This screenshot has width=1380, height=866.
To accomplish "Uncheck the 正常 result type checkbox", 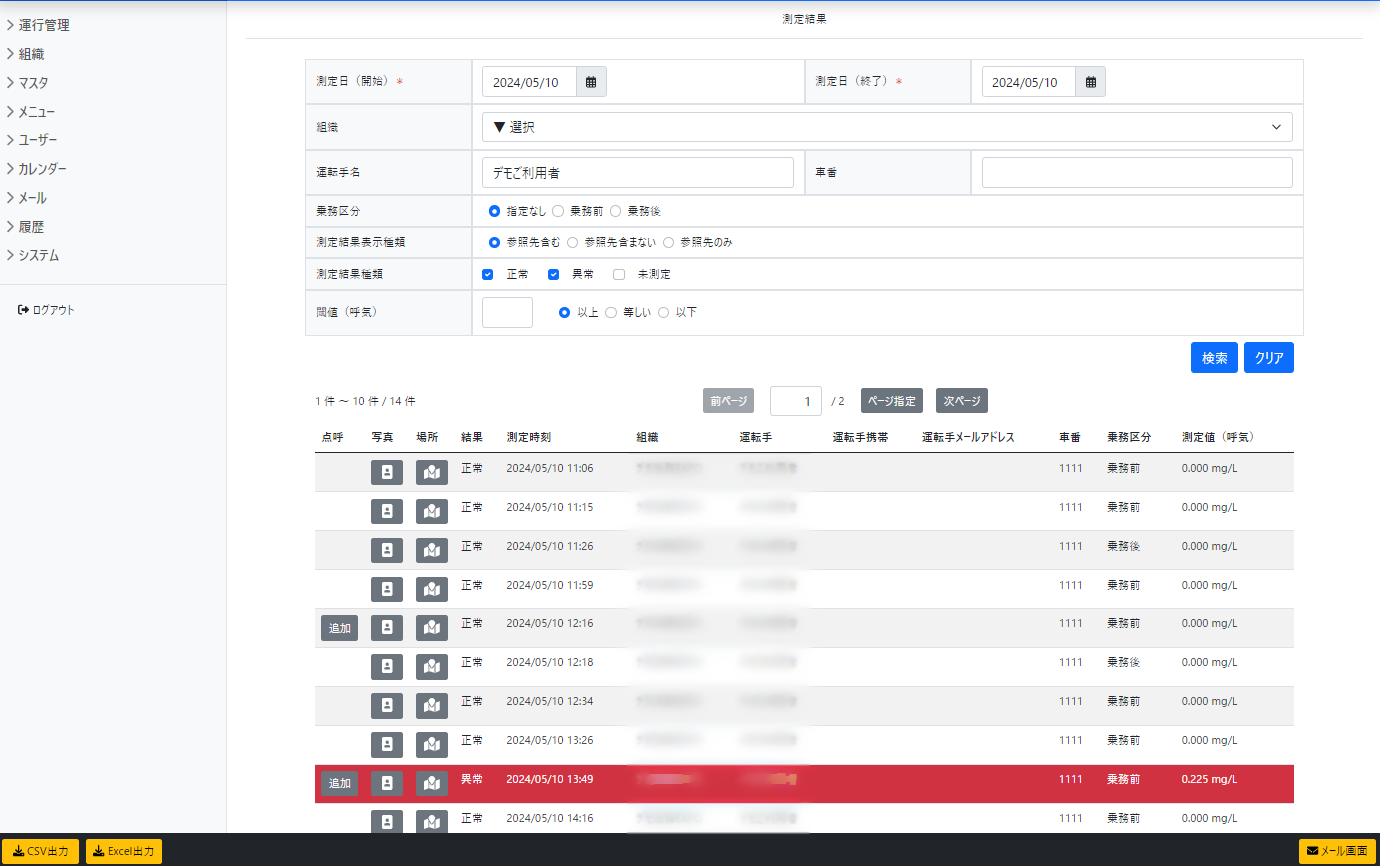I will pos(488,274).
